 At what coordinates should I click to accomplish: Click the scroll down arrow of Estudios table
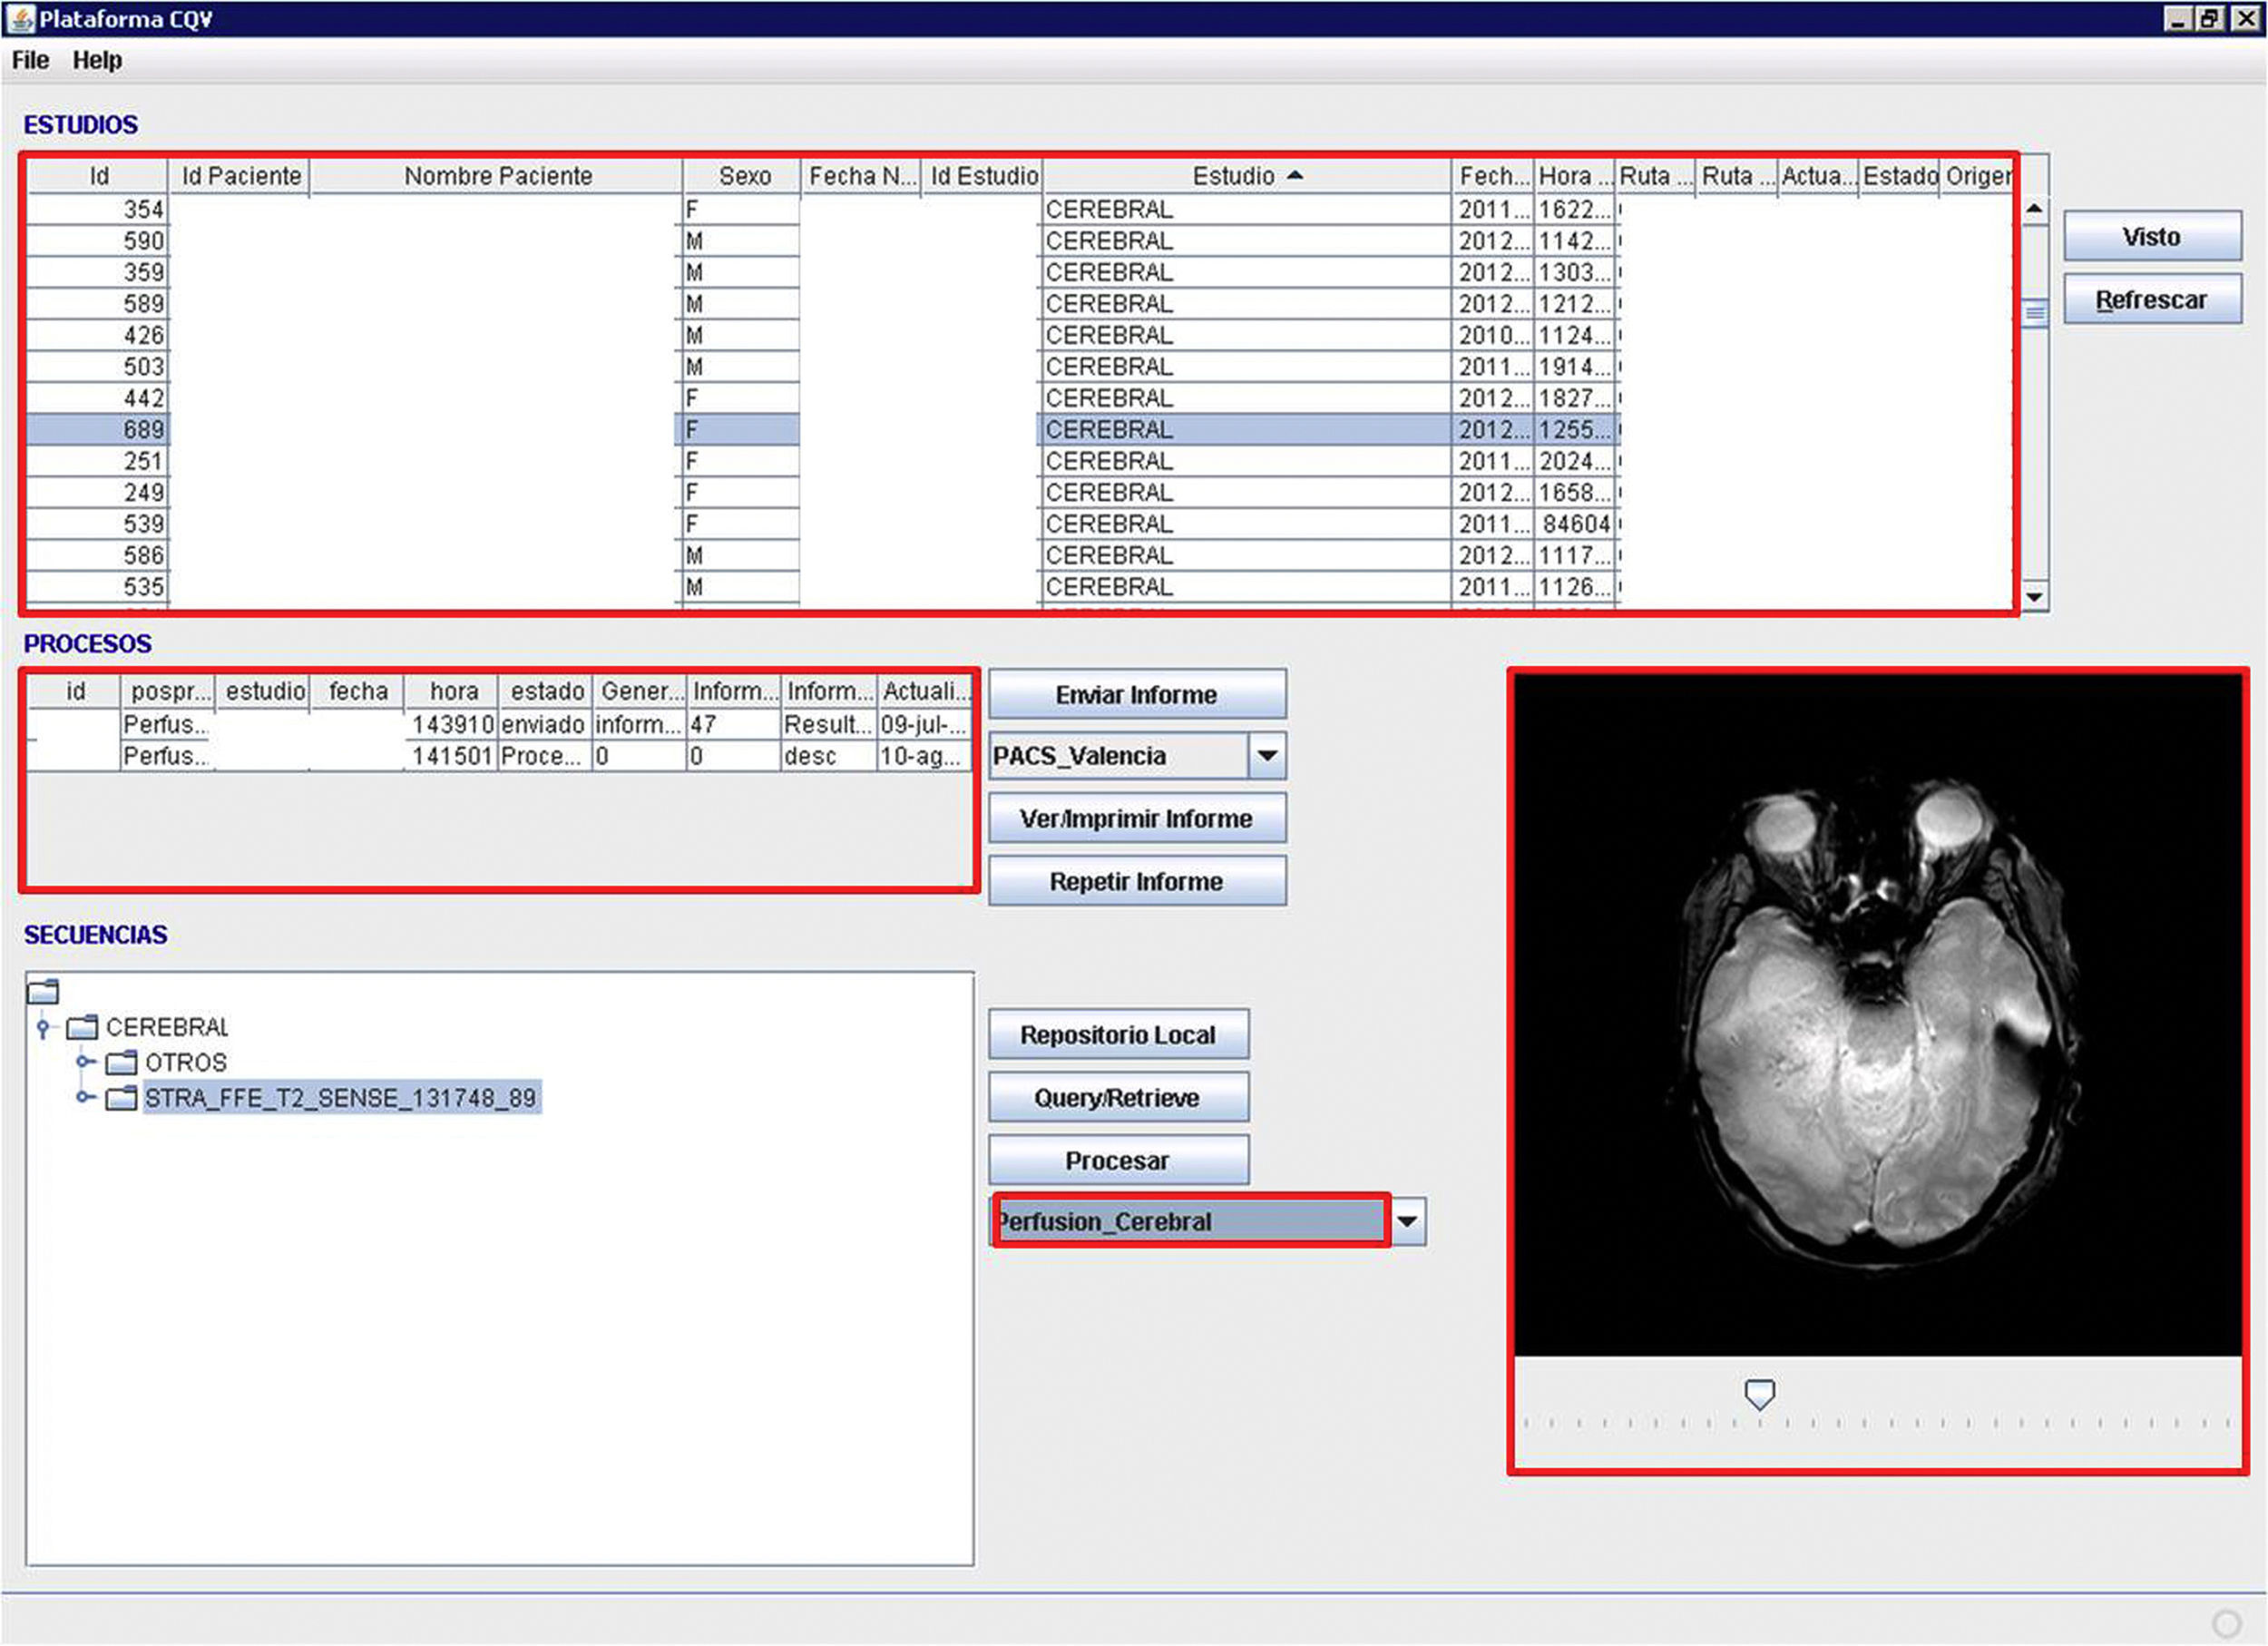(2034, 597)
